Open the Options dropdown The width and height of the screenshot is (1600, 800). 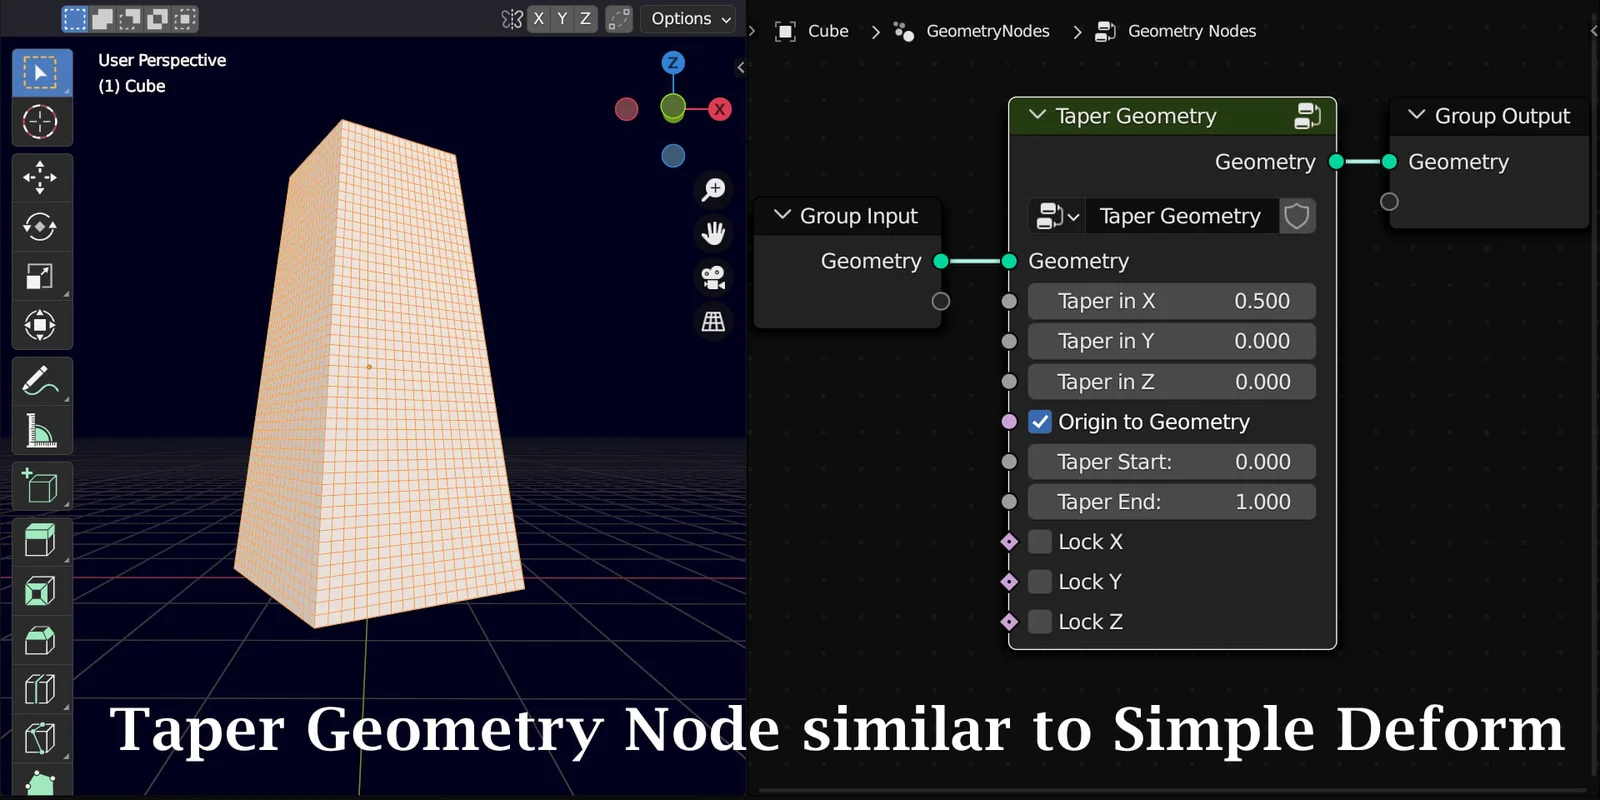tap(690, 18)
